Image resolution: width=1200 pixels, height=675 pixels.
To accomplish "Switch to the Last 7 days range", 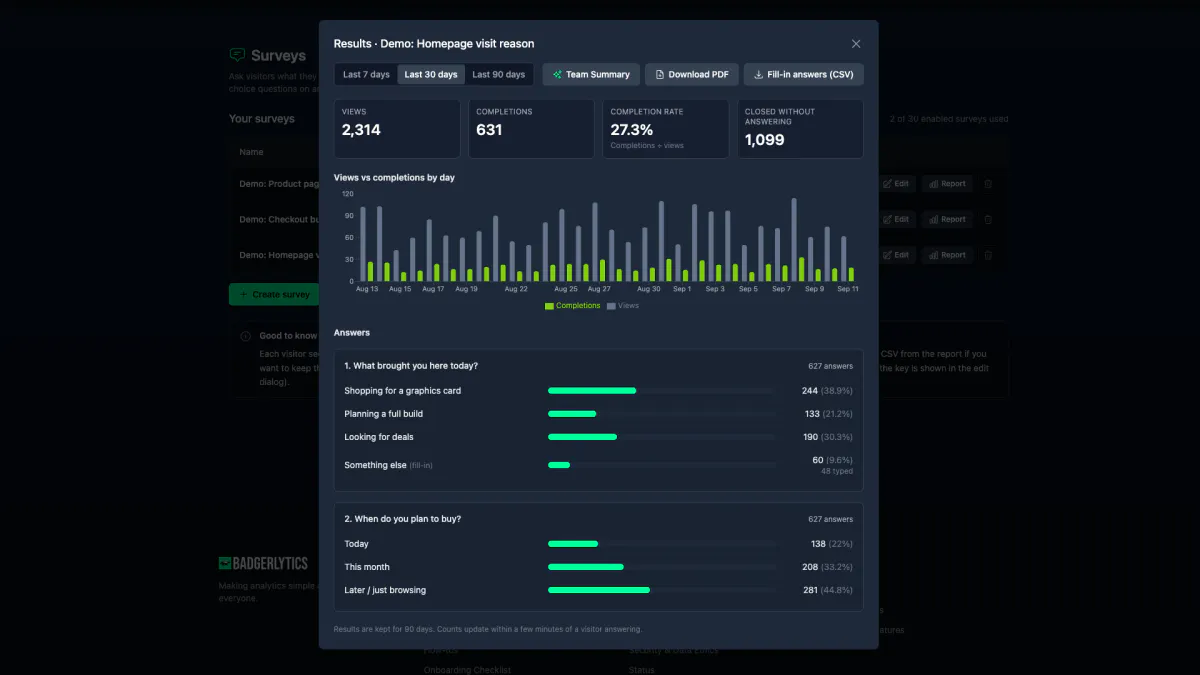I will point(366,75).
